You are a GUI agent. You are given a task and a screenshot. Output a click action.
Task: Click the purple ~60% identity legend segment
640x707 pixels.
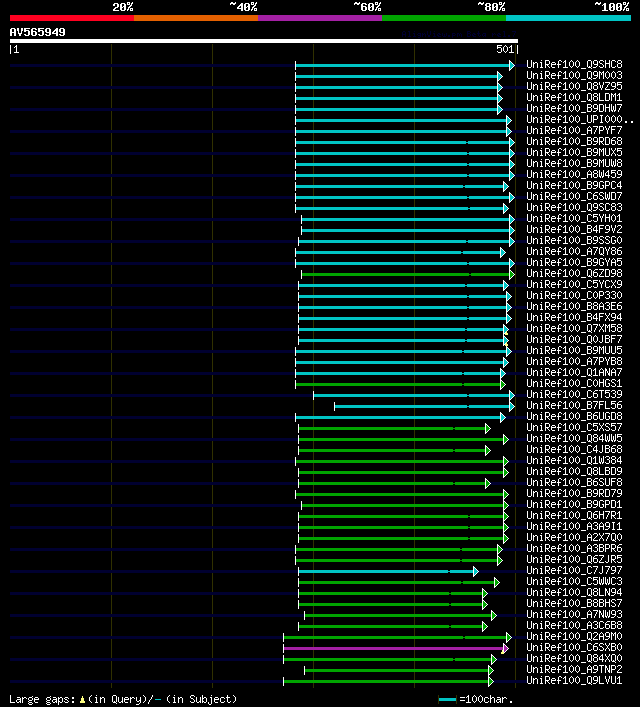coord(320,18)
